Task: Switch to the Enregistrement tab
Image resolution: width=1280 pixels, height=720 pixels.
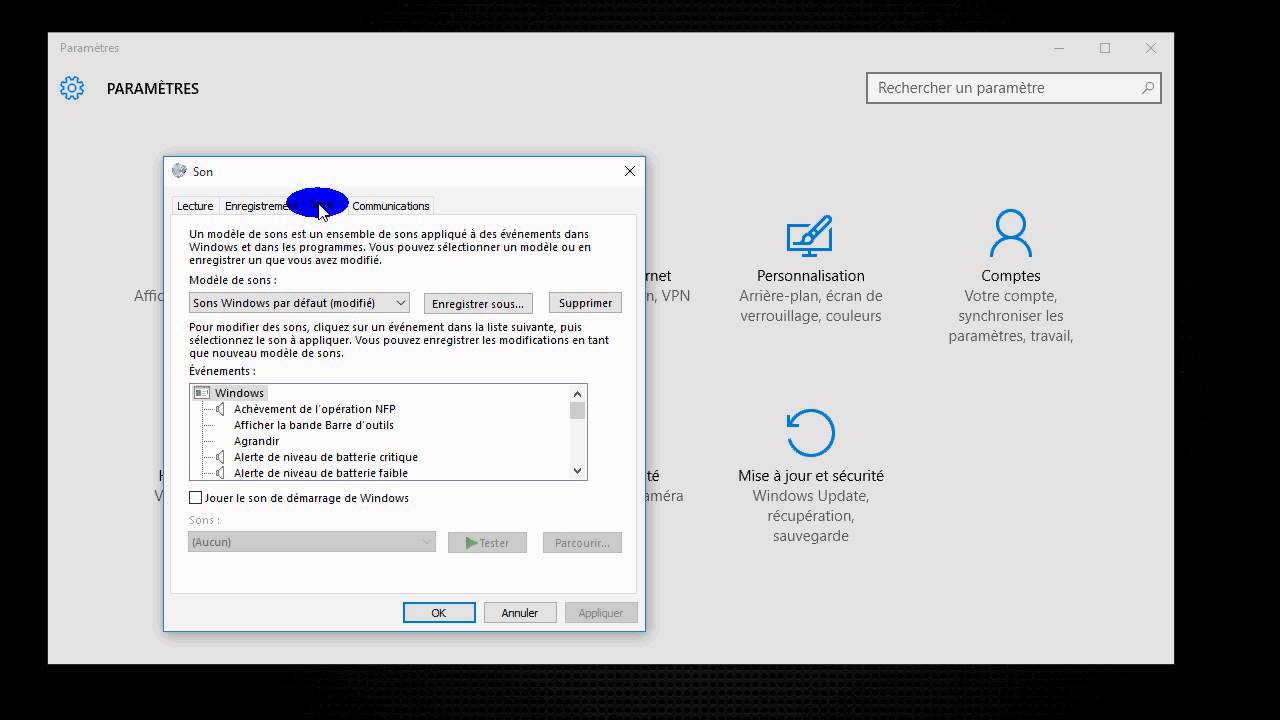Action: pyautogui.click(x=258, y=206)
